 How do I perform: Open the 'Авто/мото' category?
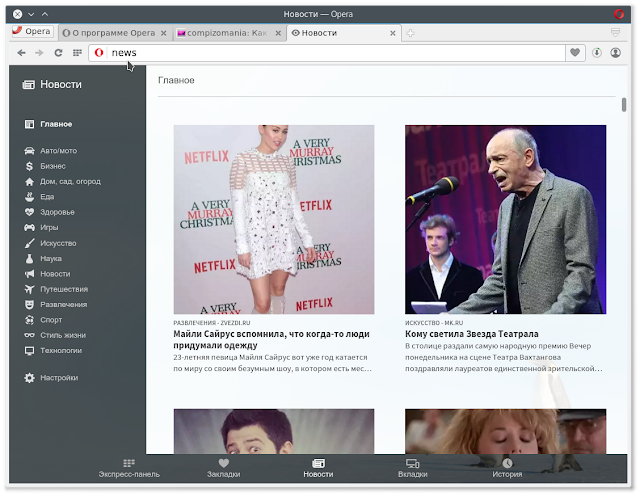[50, 151]
